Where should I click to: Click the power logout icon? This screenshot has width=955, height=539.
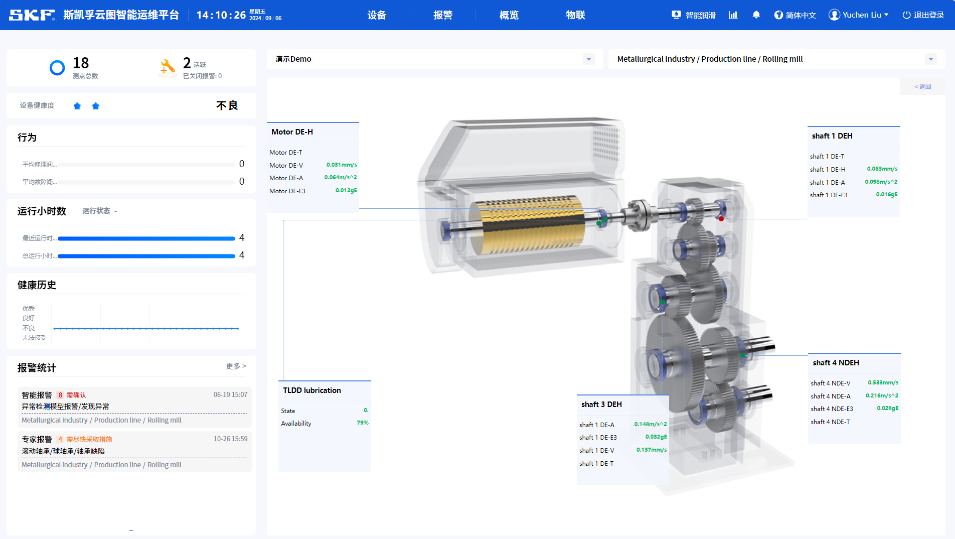point(906,15)
